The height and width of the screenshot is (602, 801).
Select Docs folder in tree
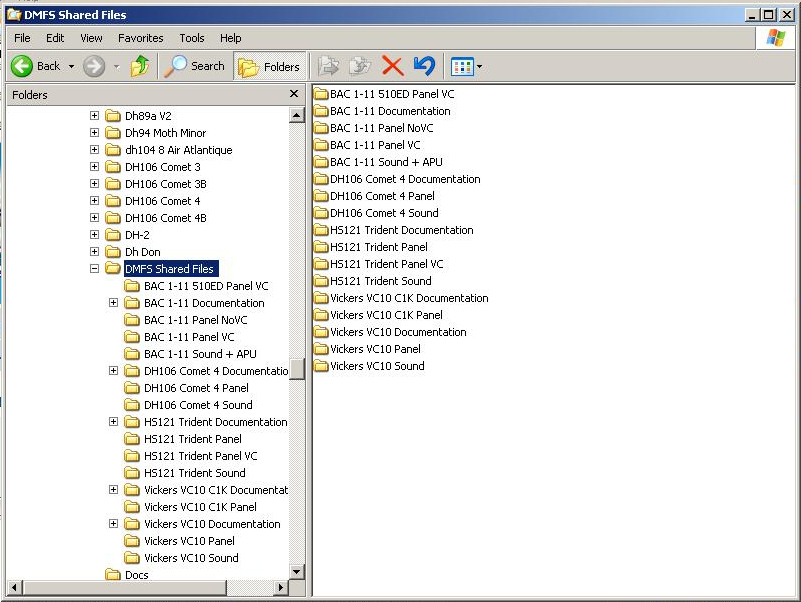click(136, 575)
